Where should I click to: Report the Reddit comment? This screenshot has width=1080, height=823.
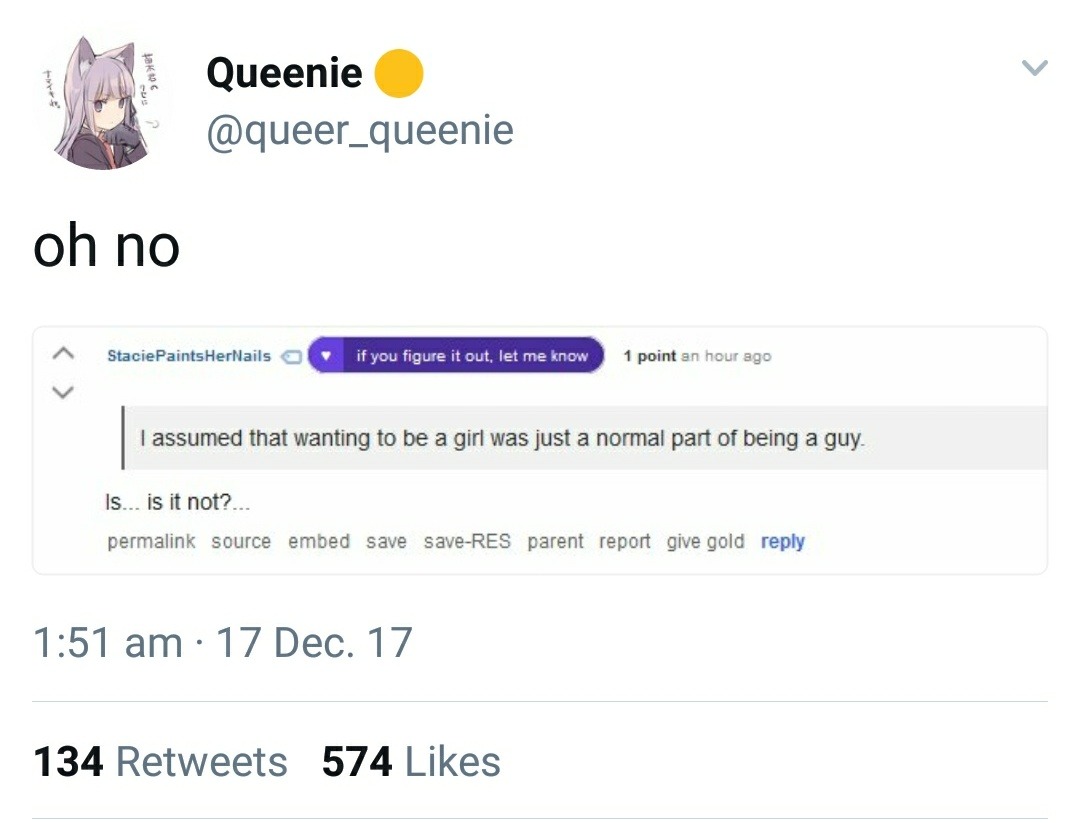pos(625,541)
